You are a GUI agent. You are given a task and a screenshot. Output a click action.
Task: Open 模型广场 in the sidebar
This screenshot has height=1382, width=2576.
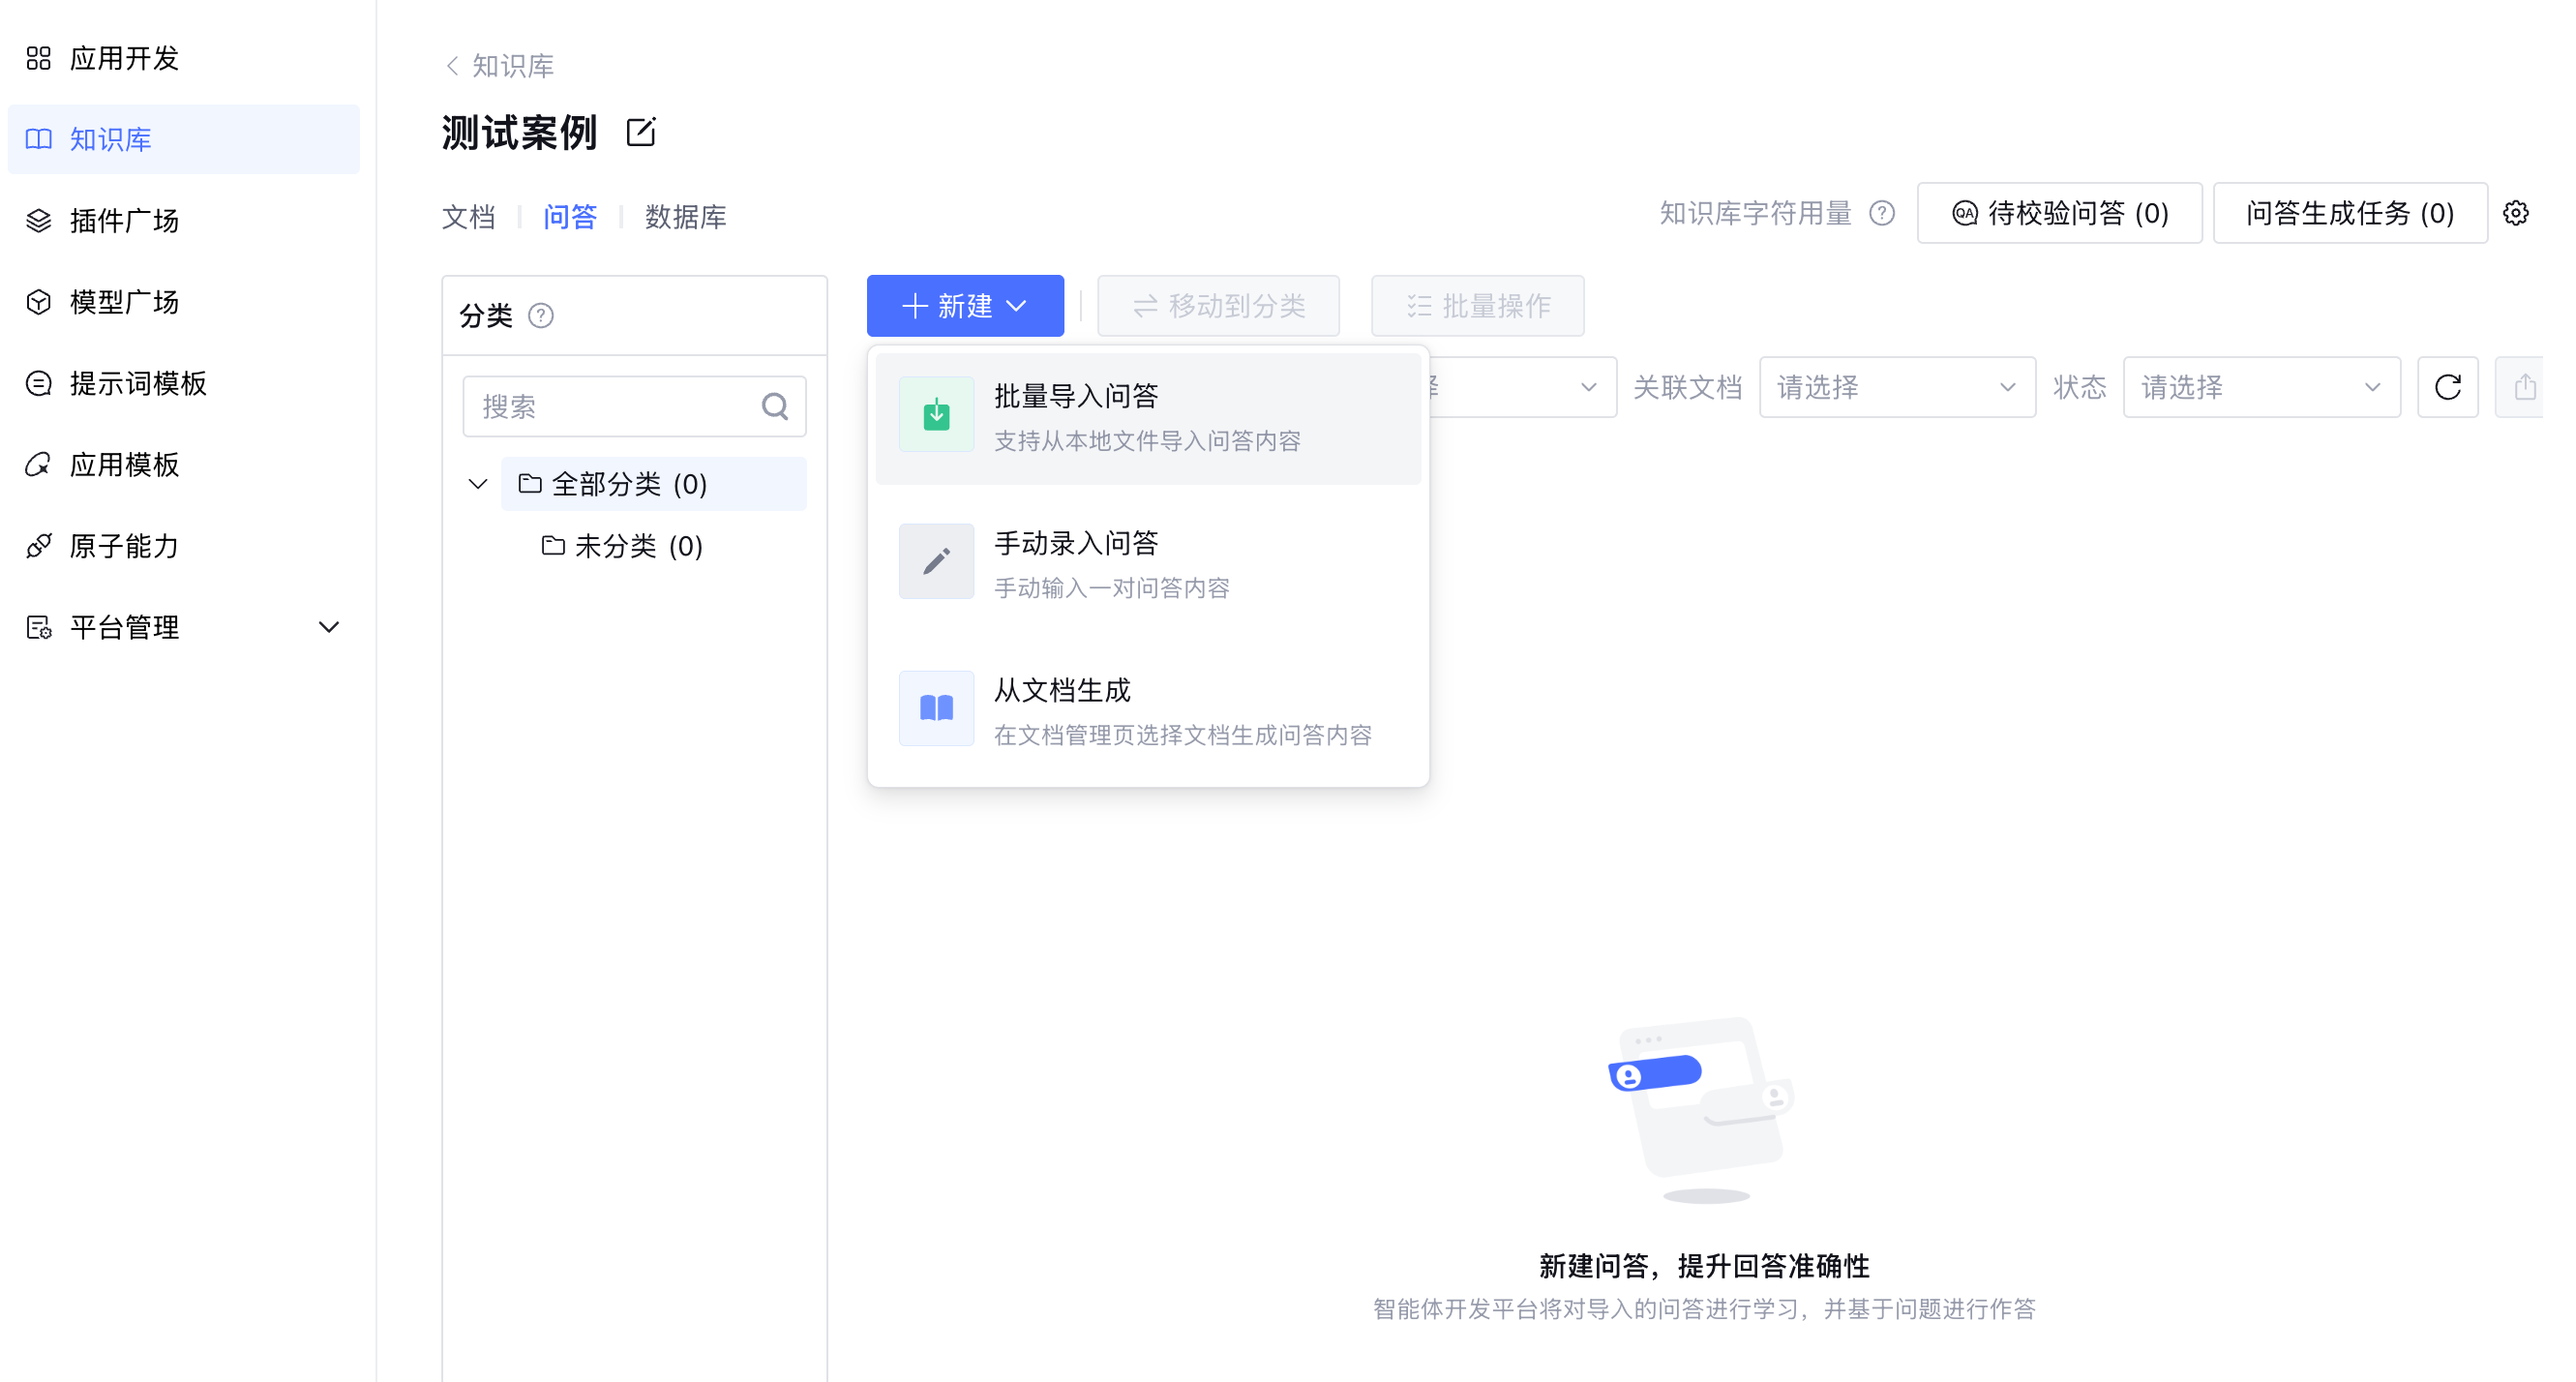point(124,302)
